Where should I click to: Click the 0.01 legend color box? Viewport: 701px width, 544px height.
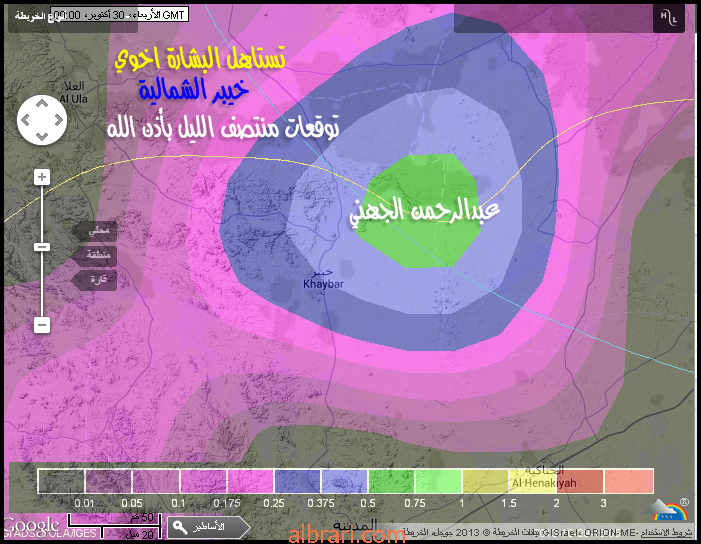click(x=61, y=481)
